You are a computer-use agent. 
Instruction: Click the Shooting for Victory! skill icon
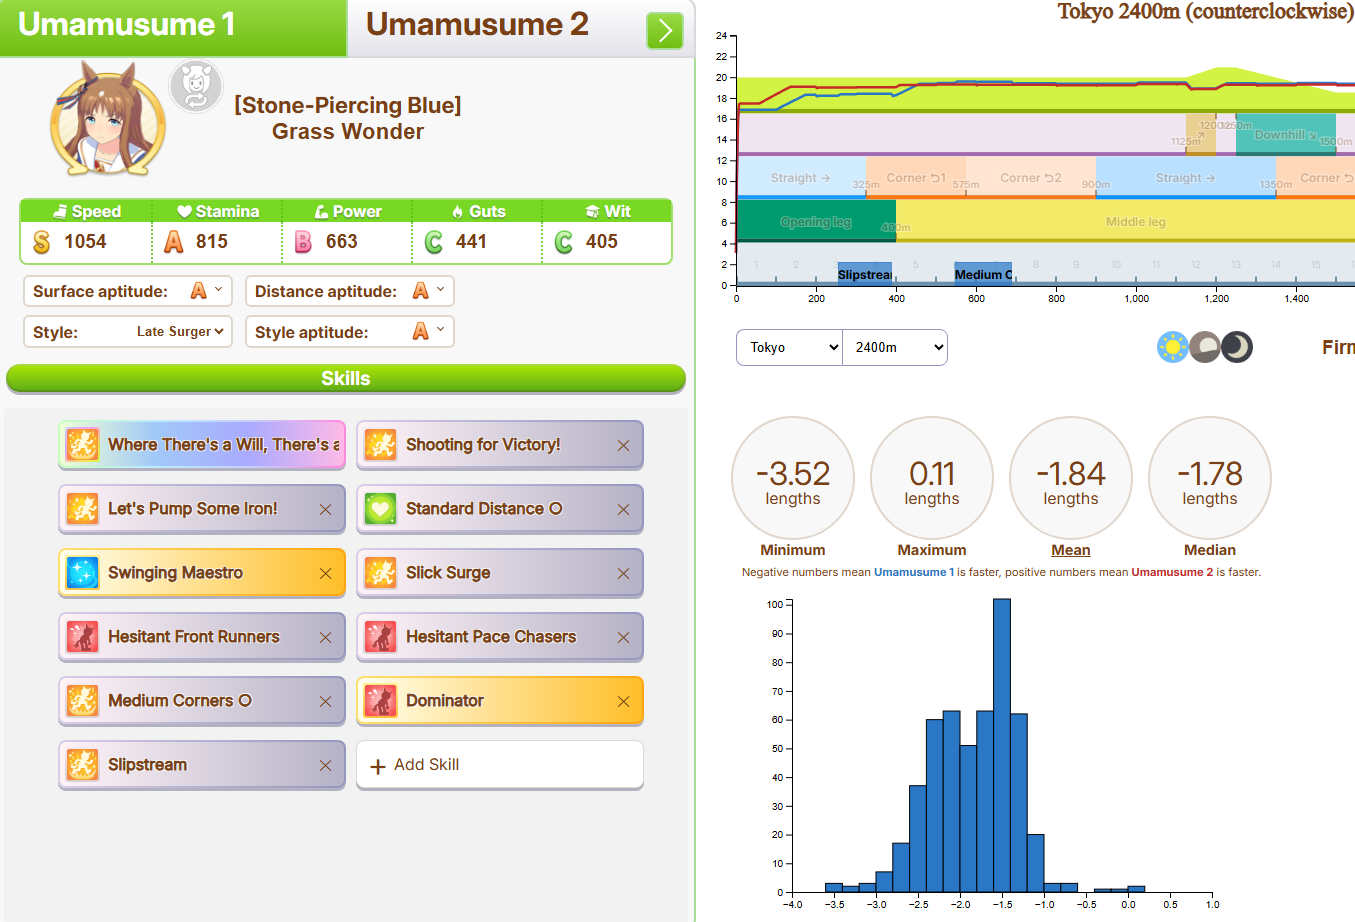[380, 445]
